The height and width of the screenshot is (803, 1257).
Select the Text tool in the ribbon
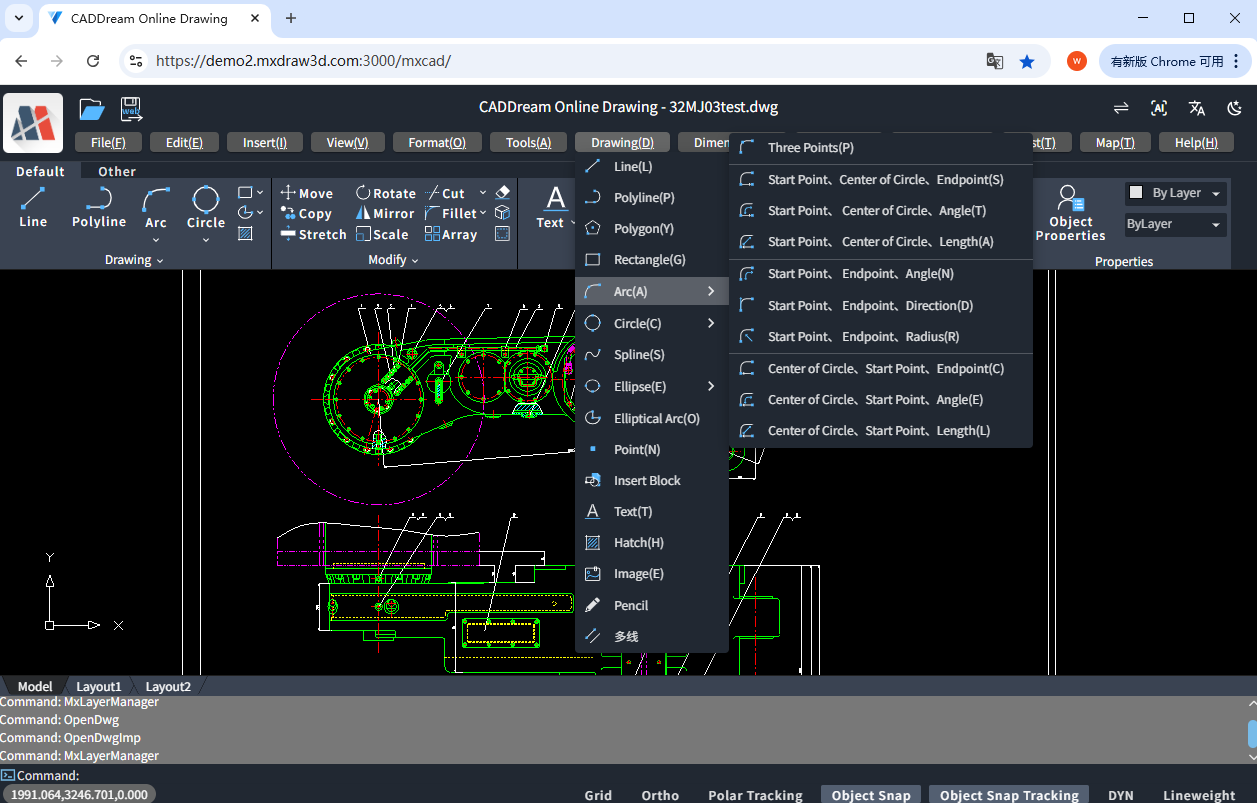555,206
